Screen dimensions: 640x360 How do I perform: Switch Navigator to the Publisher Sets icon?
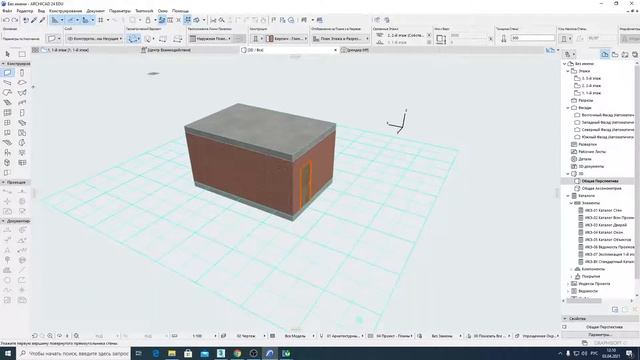pos(635,54)
